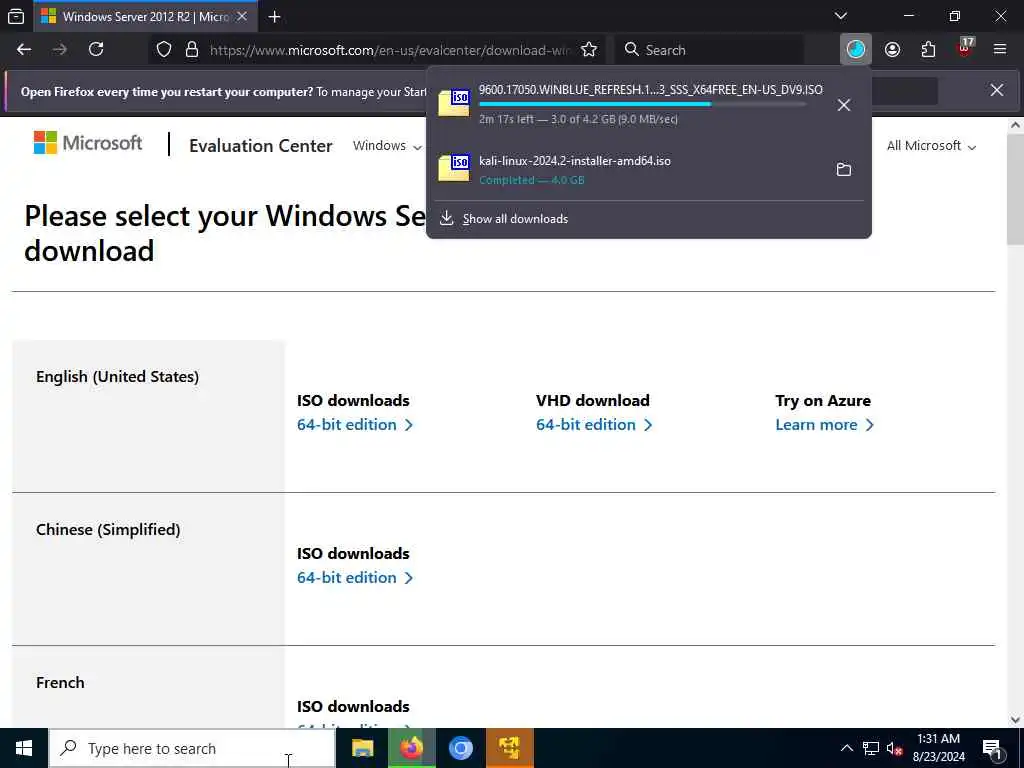Open the VHD download 64-bit edition link
Image resolution: width=1024 pixels, height=768 pixels.
[594, 424]
